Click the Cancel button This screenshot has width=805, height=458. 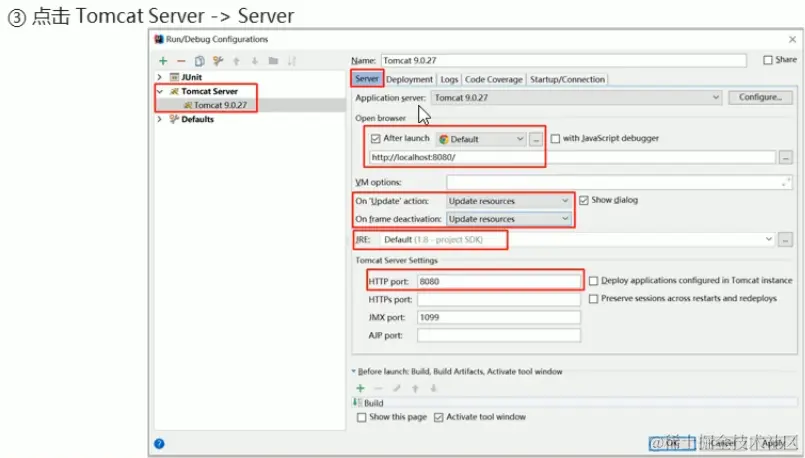click(723, 443)
